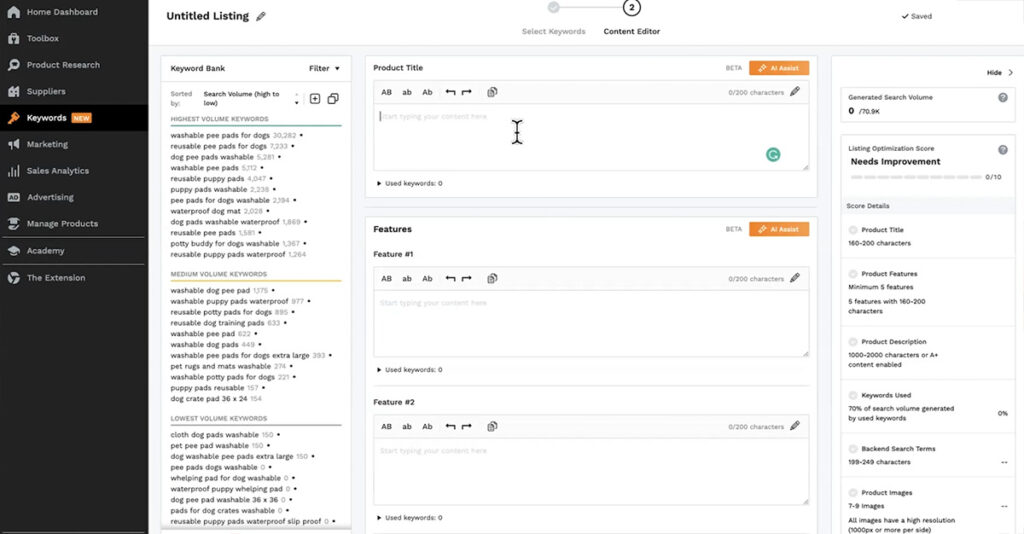
Task: Click Keywords Used score detail indicator
Action: pos(853,396)
